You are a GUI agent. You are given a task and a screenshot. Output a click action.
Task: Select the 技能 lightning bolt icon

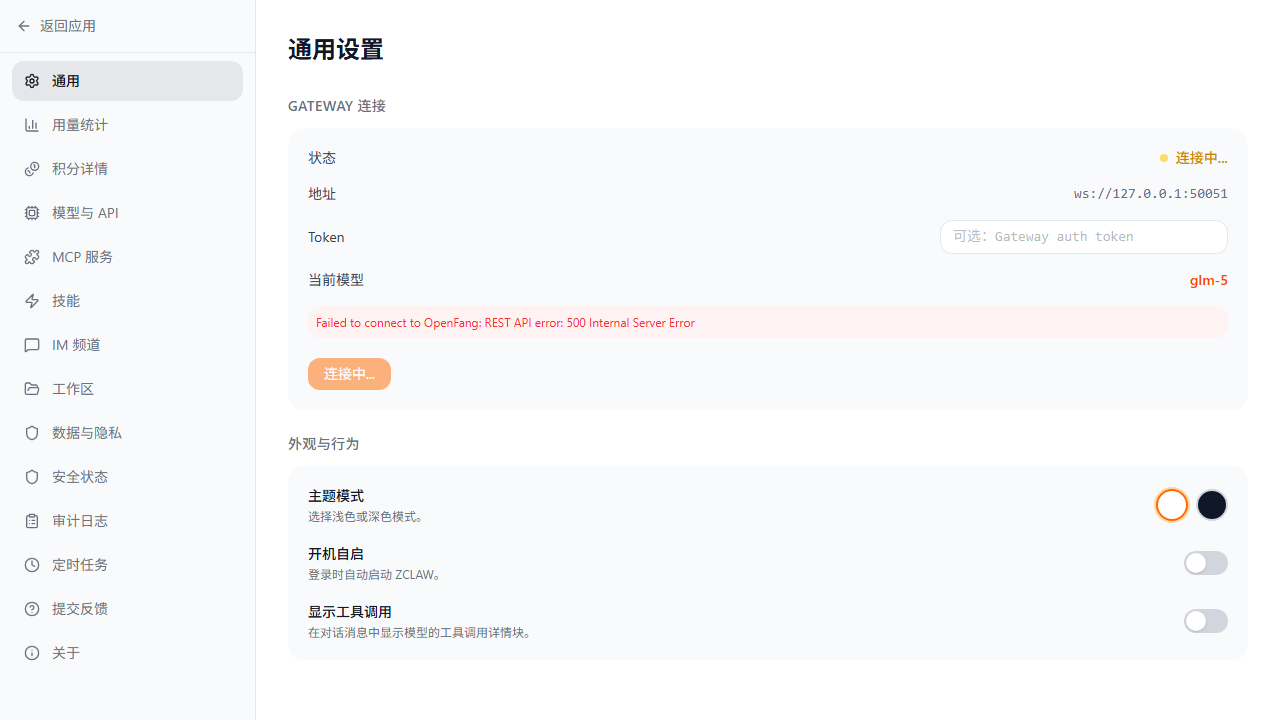click(x=32, y=301)
